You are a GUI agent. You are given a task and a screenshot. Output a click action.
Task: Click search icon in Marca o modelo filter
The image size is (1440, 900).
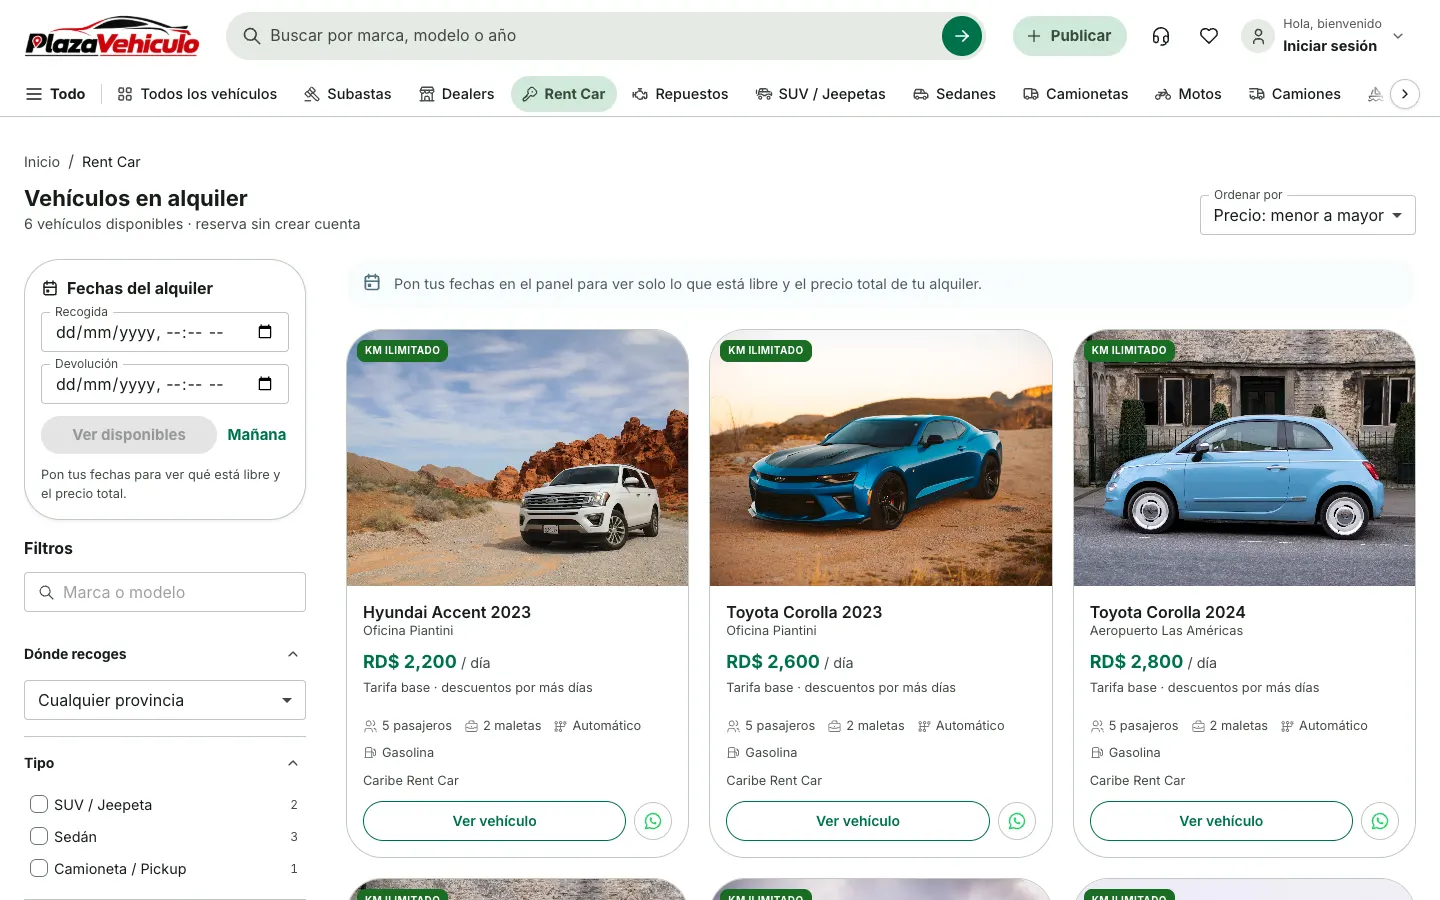click(x=46, y=592)
